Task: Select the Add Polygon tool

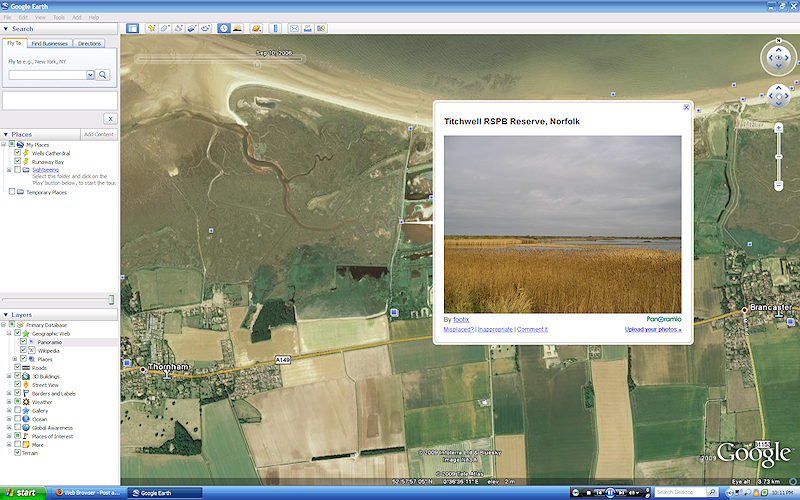Action: (x=165, y=29)
